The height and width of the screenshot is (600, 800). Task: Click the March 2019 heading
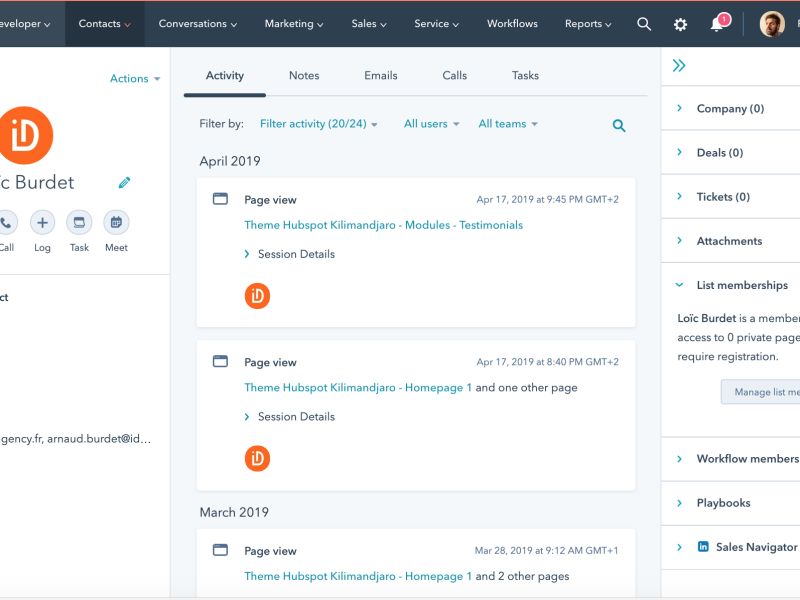coord(234,512)
